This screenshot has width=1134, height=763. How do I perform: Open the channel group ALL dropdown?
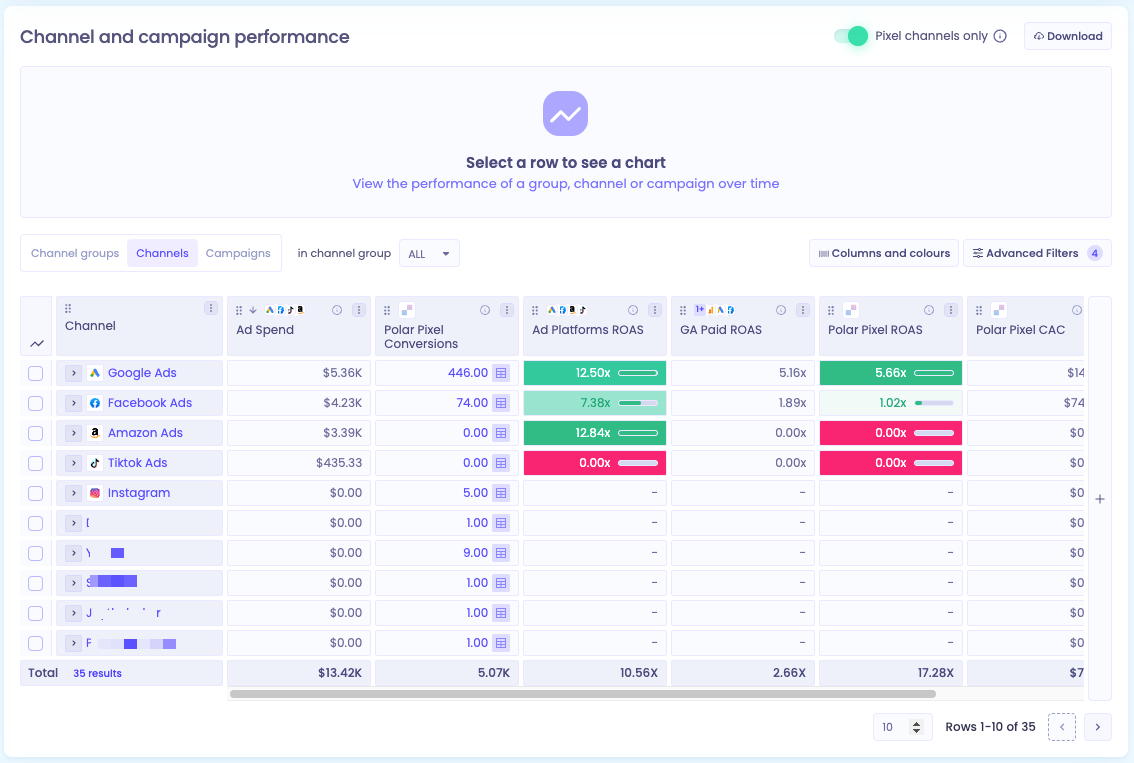[430, 254]
